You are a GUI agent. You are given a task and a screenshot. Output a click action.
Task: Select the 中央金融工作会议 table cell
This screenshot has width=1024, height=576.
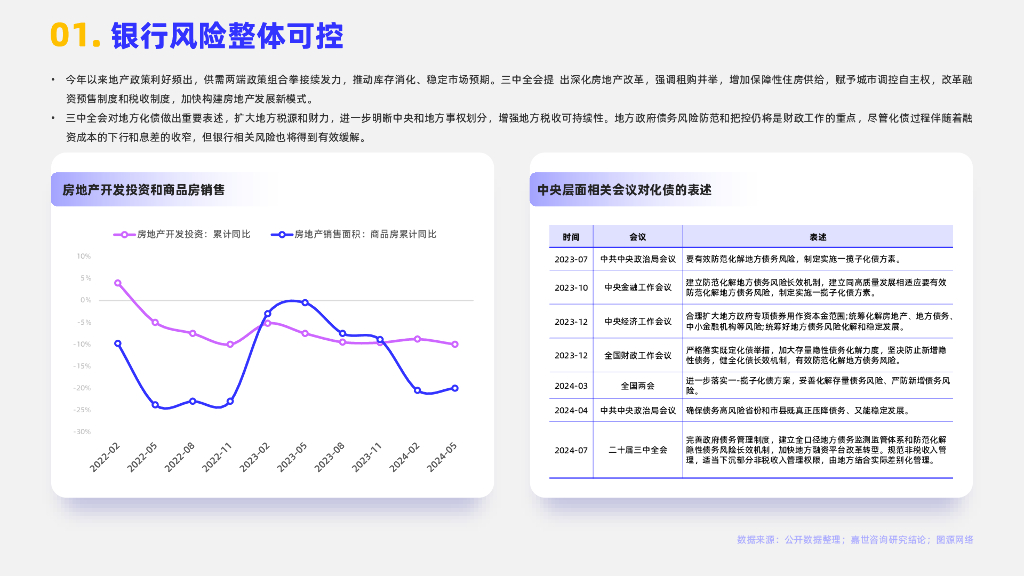[638, 288]
